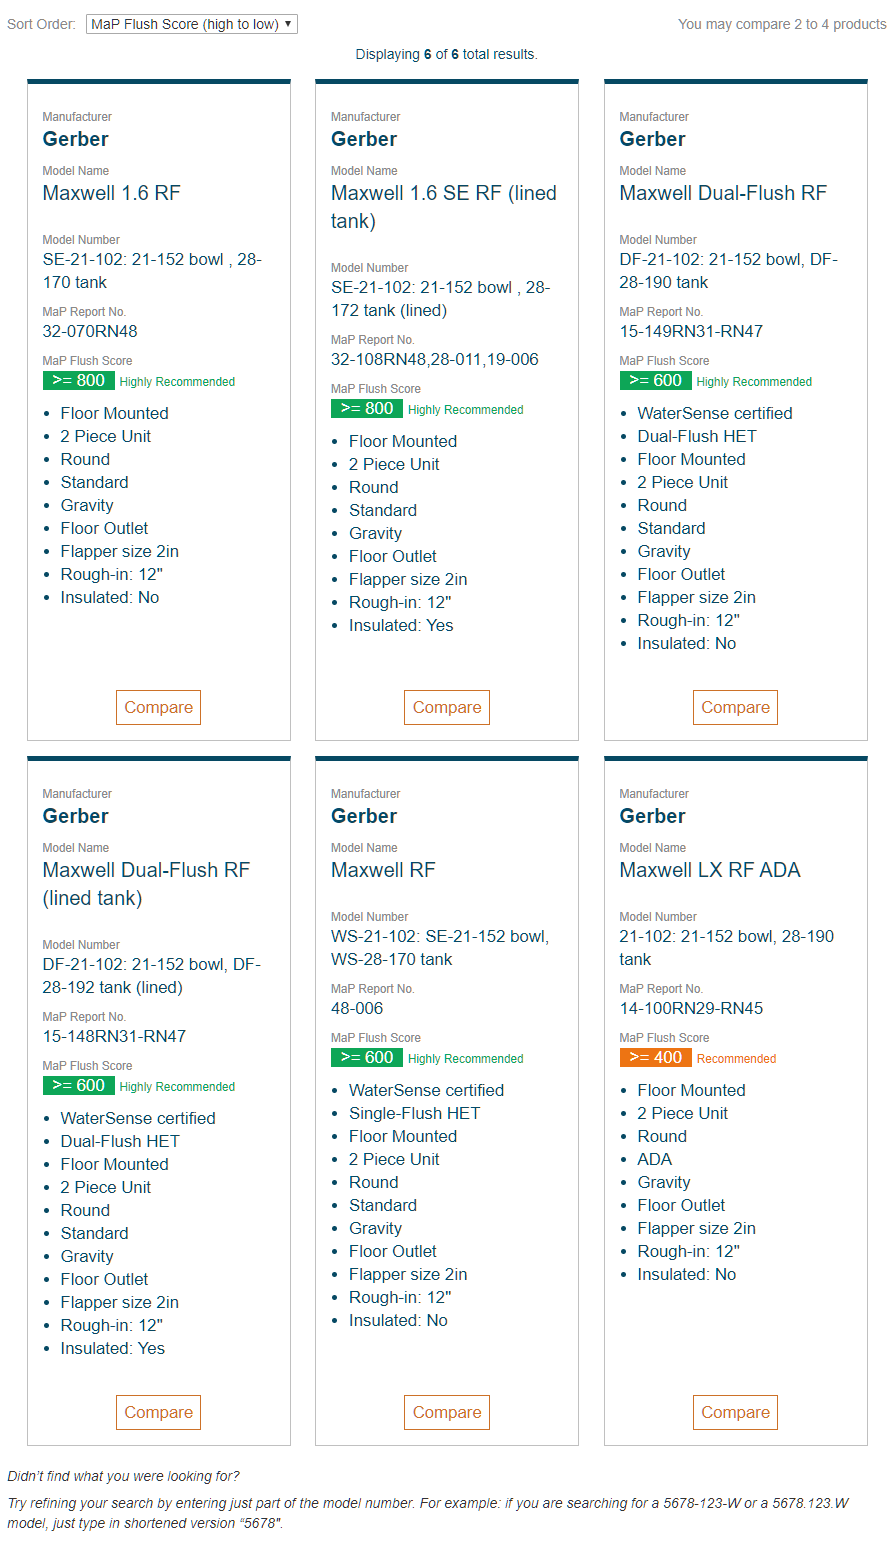Click 'ADA' feature in Maxwell LX RF ADA
Screen dimensions: 887x1542
pyautogui.click(x=655, y=1159)
